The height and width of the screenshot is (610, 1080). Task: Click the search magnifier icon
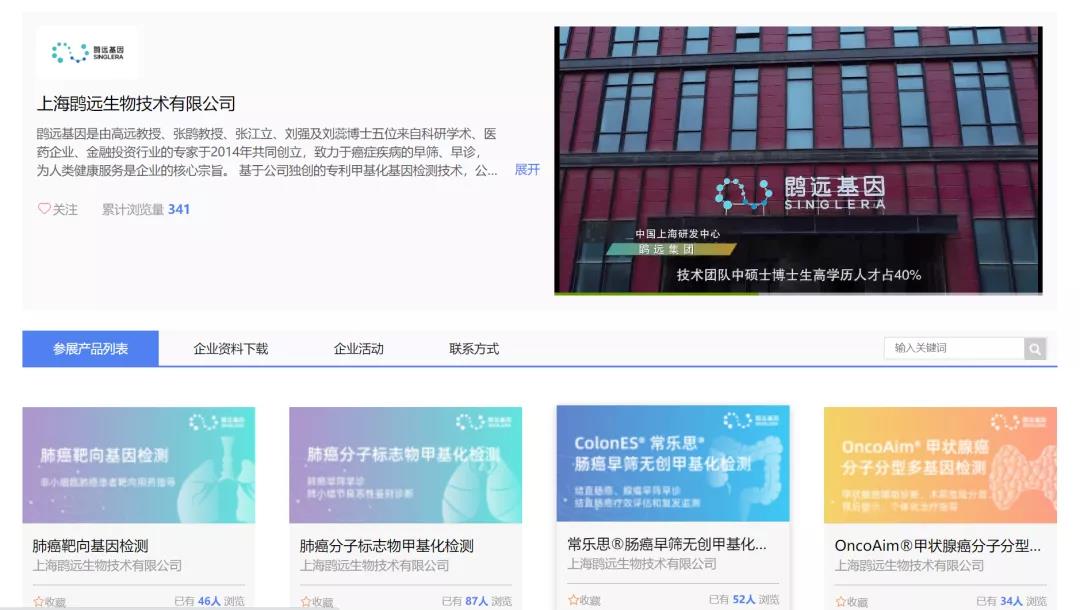click(1035, 349)
